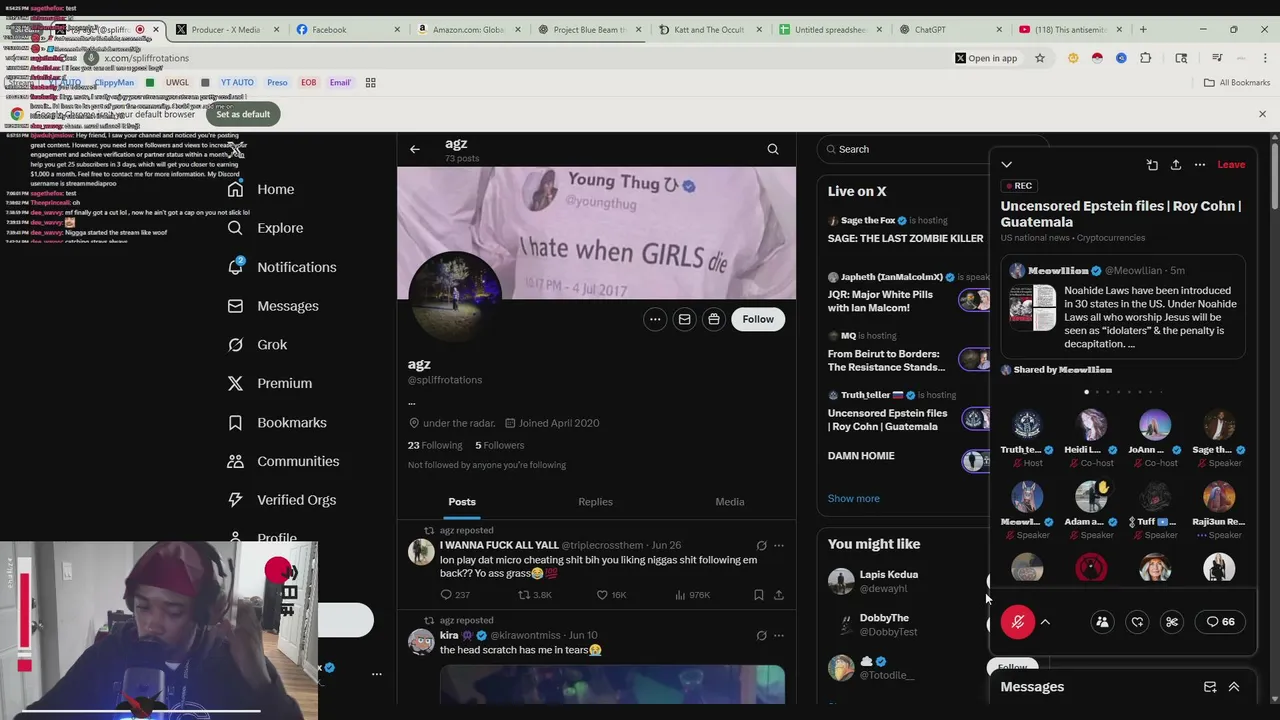Viewport: 1280px width, 720px height.
Task: Open the All Bookmarks folder
Action: point(1237,83)
